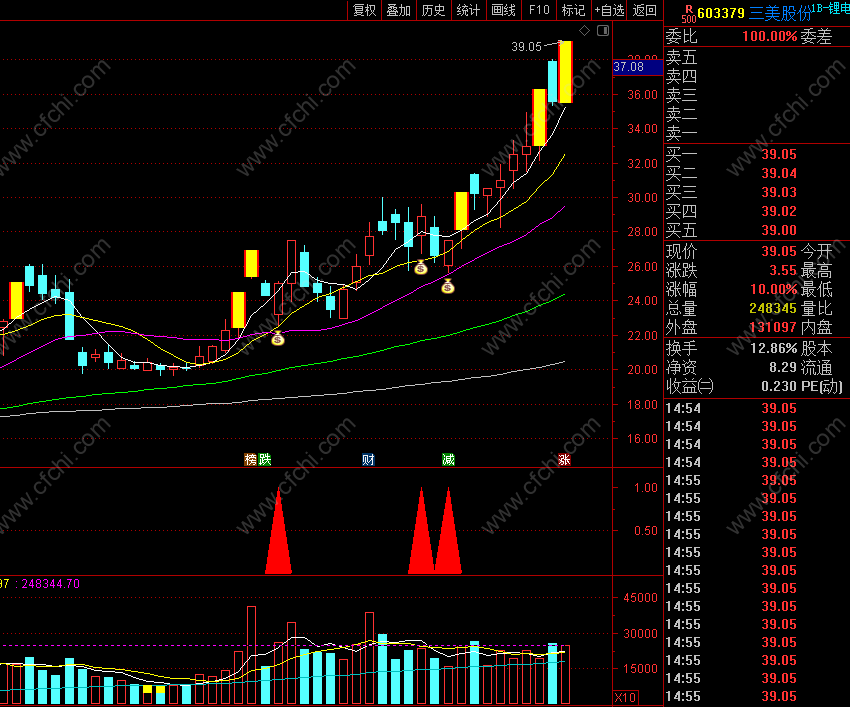Viewport: 850px width, 707px height.
Task: Open the F10 company info page
Action: (x=539, y=10)
